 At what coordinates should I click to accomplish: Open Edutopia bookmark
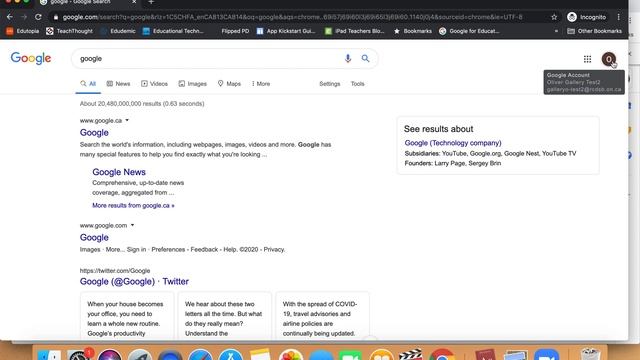point(23,31)
